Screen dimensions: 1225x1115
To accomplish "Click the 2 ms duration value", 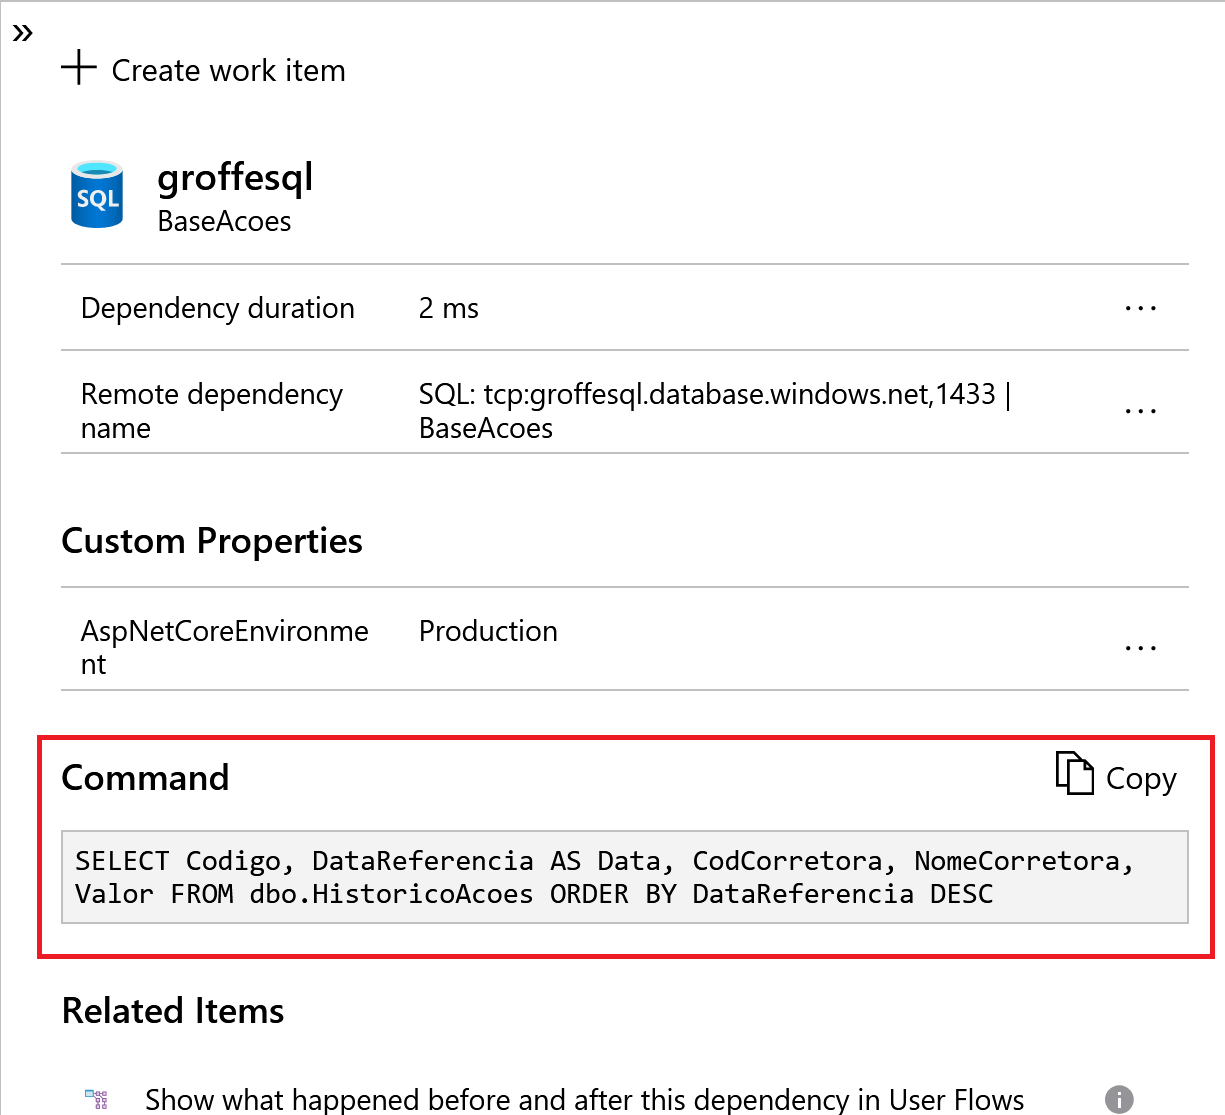I will click(x=448, y=308).
